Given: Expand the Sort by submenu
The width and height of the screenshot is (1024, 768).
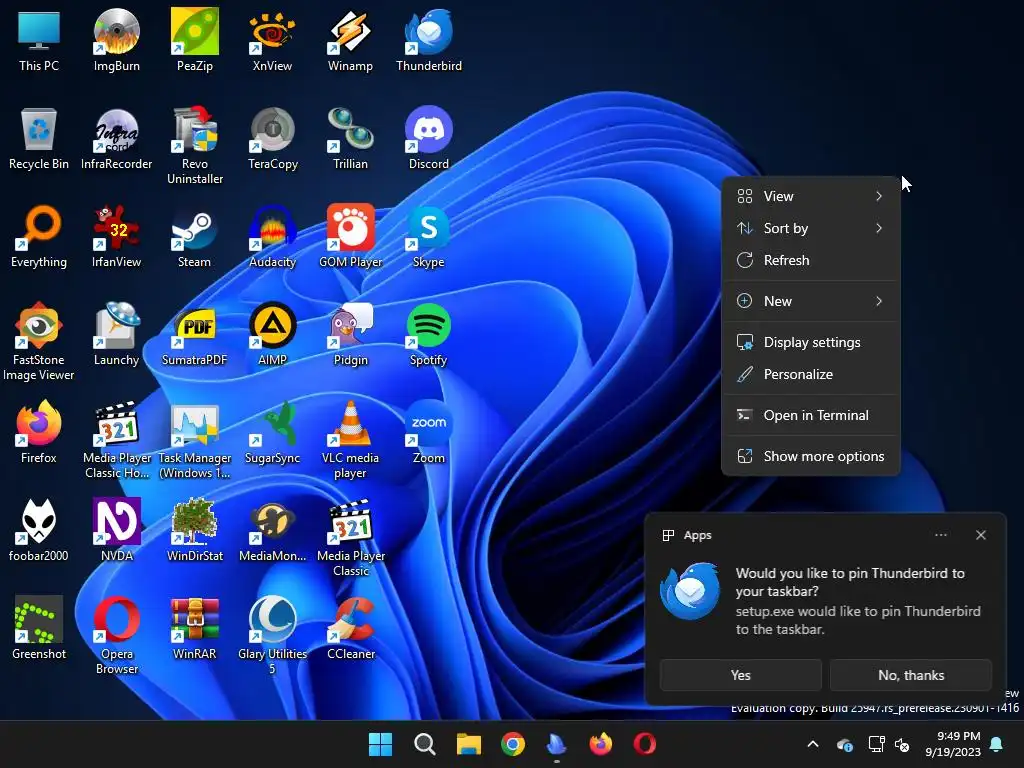Looking at the screenshot, I should [810, 228].
